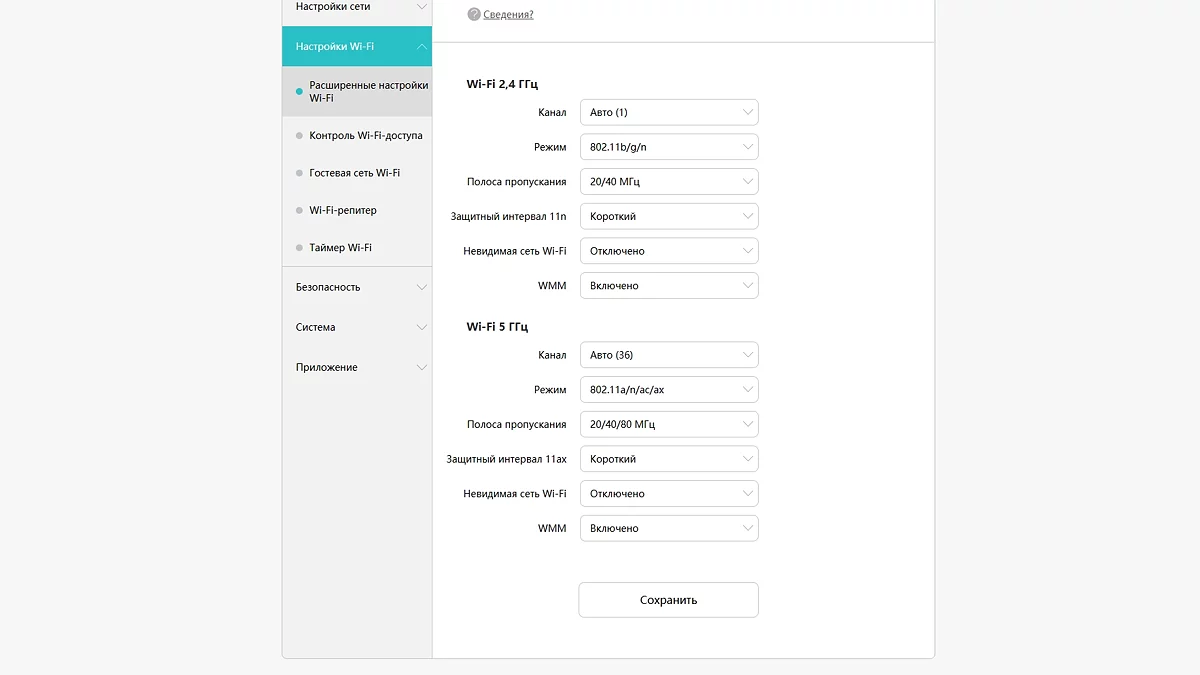Open the 802.11a/n/ac/ax mode dropdown
1200x675 pixels.
tap(668, 390)
